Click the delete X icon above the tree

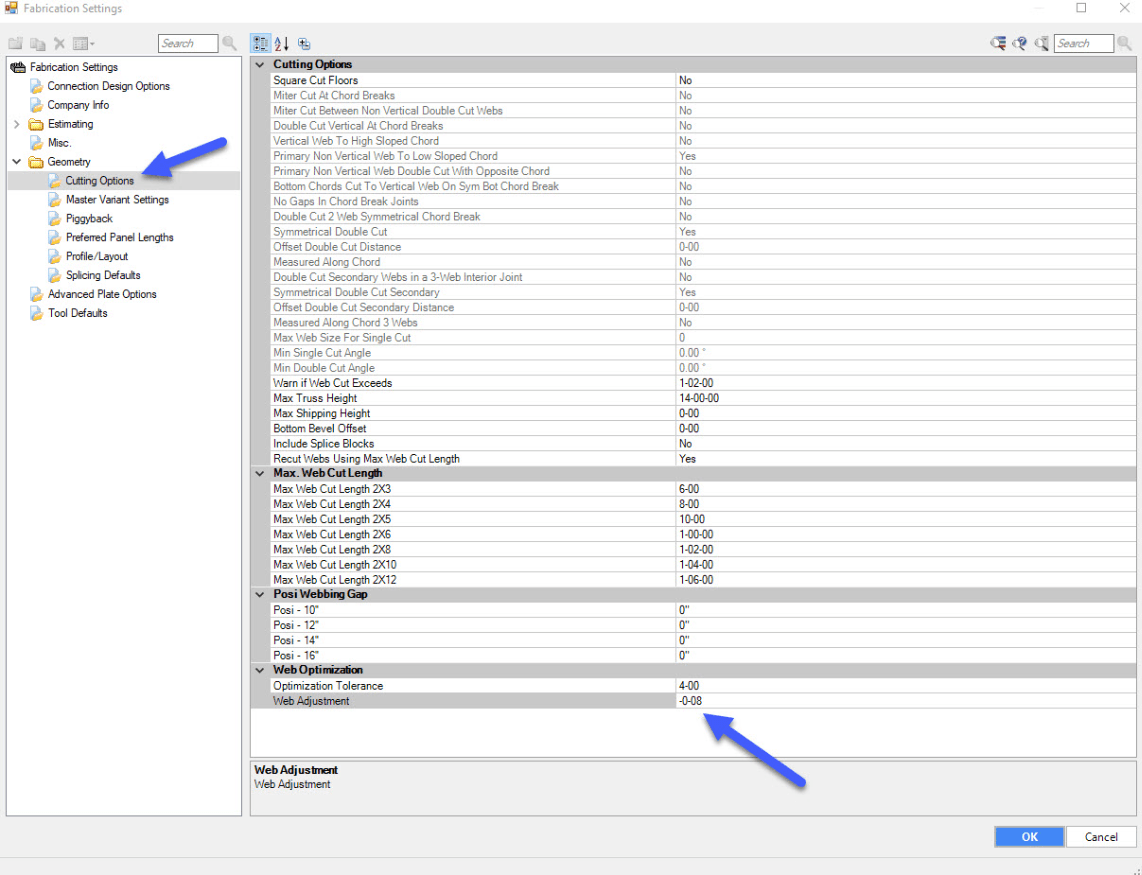tap(60, 44)
